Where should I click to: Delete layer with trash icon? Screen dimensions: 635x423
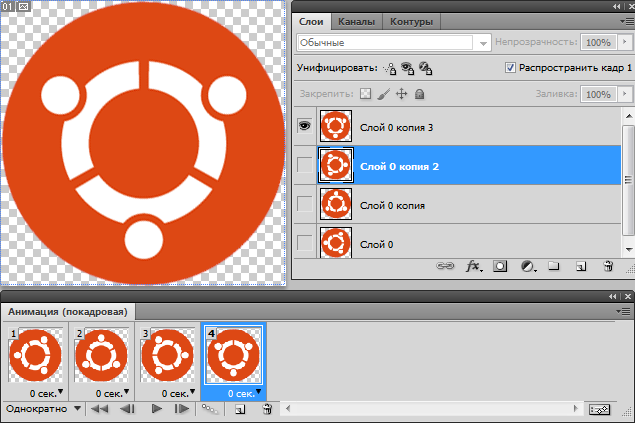click(608, 266)
